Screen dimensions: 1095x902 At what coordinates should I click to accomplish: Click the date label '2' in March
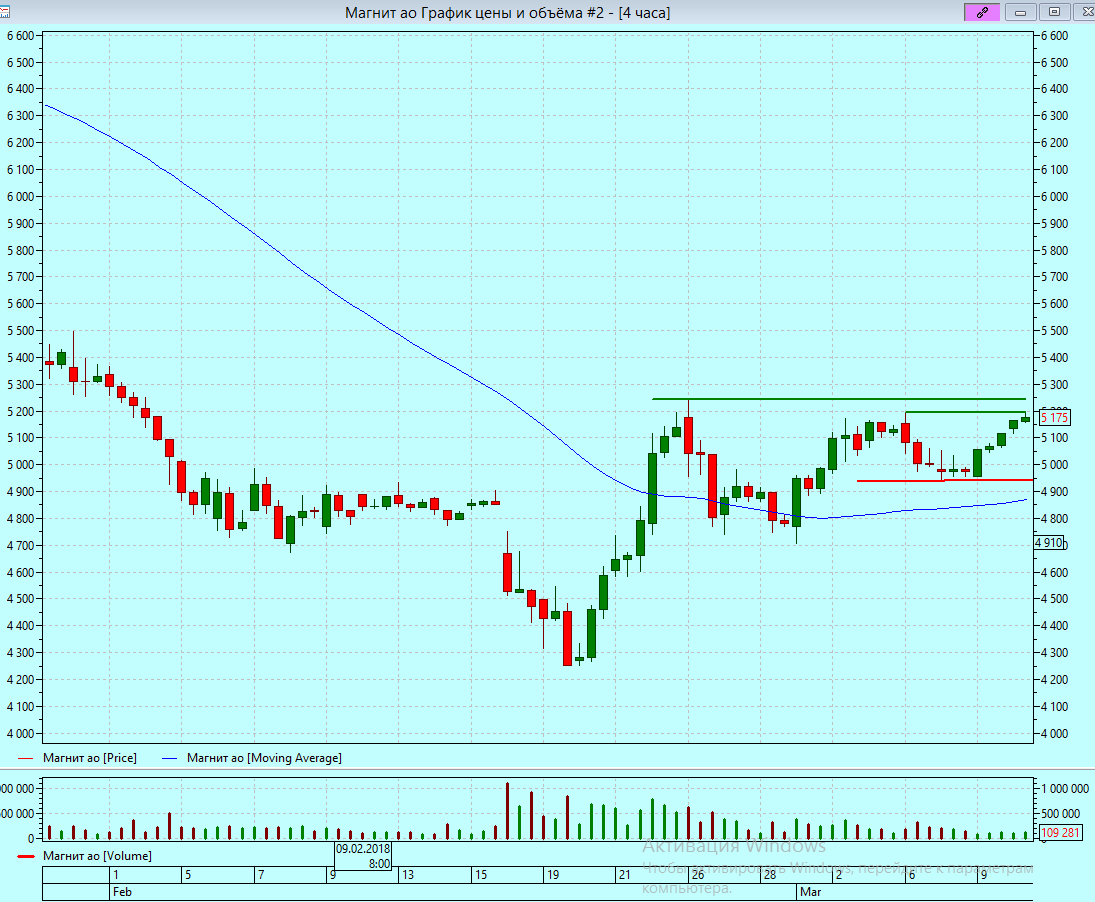click(x=839, y=874)
